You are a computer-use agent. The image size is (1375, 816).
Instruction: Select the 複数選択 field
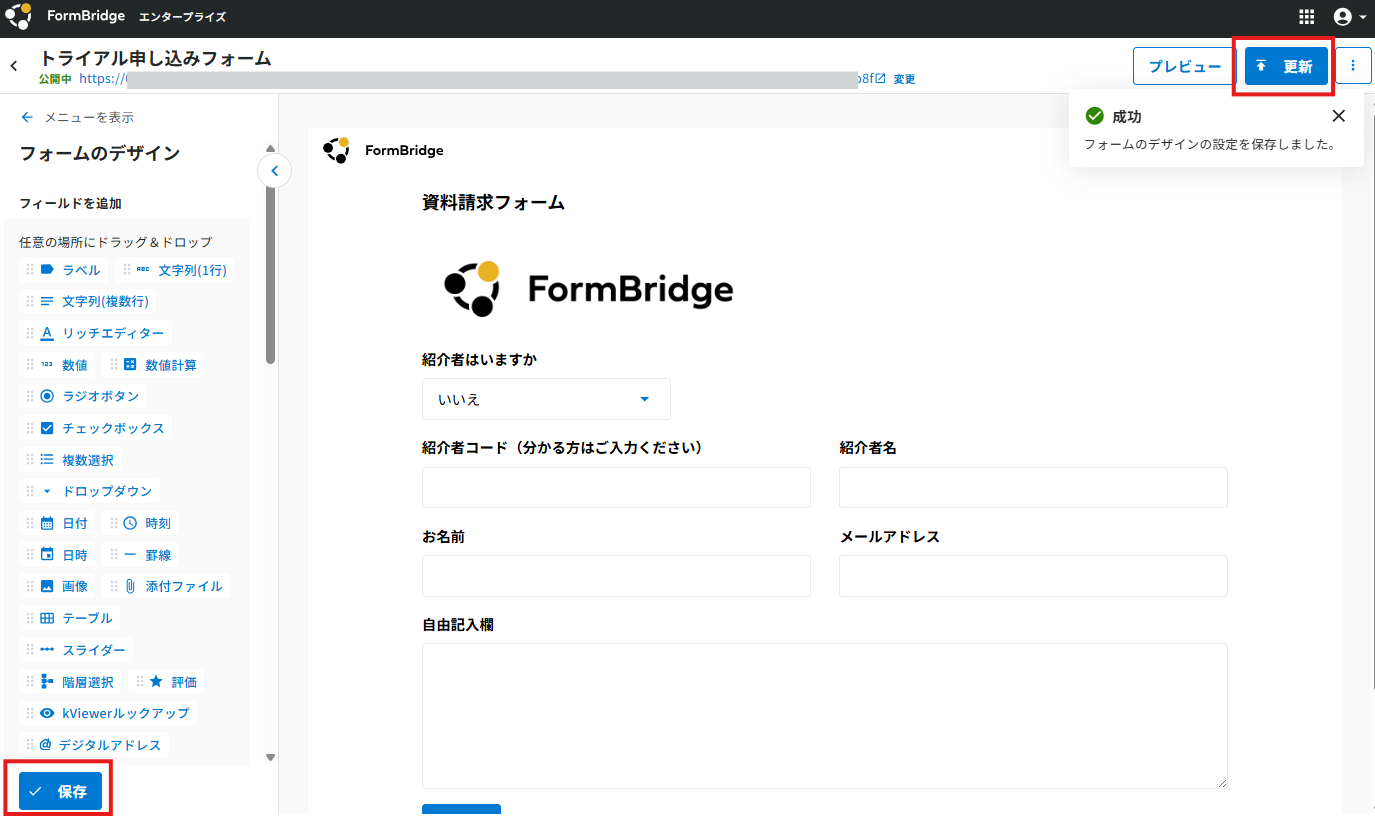(x=71, y=460)
